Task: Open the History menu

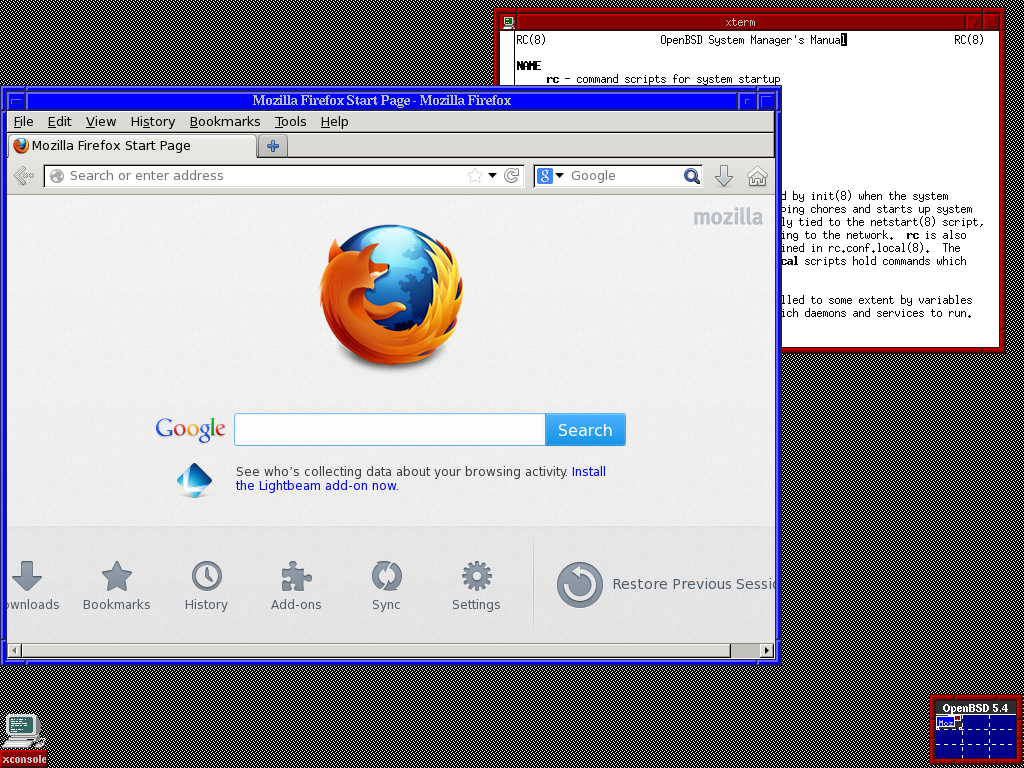Action: 153,121
